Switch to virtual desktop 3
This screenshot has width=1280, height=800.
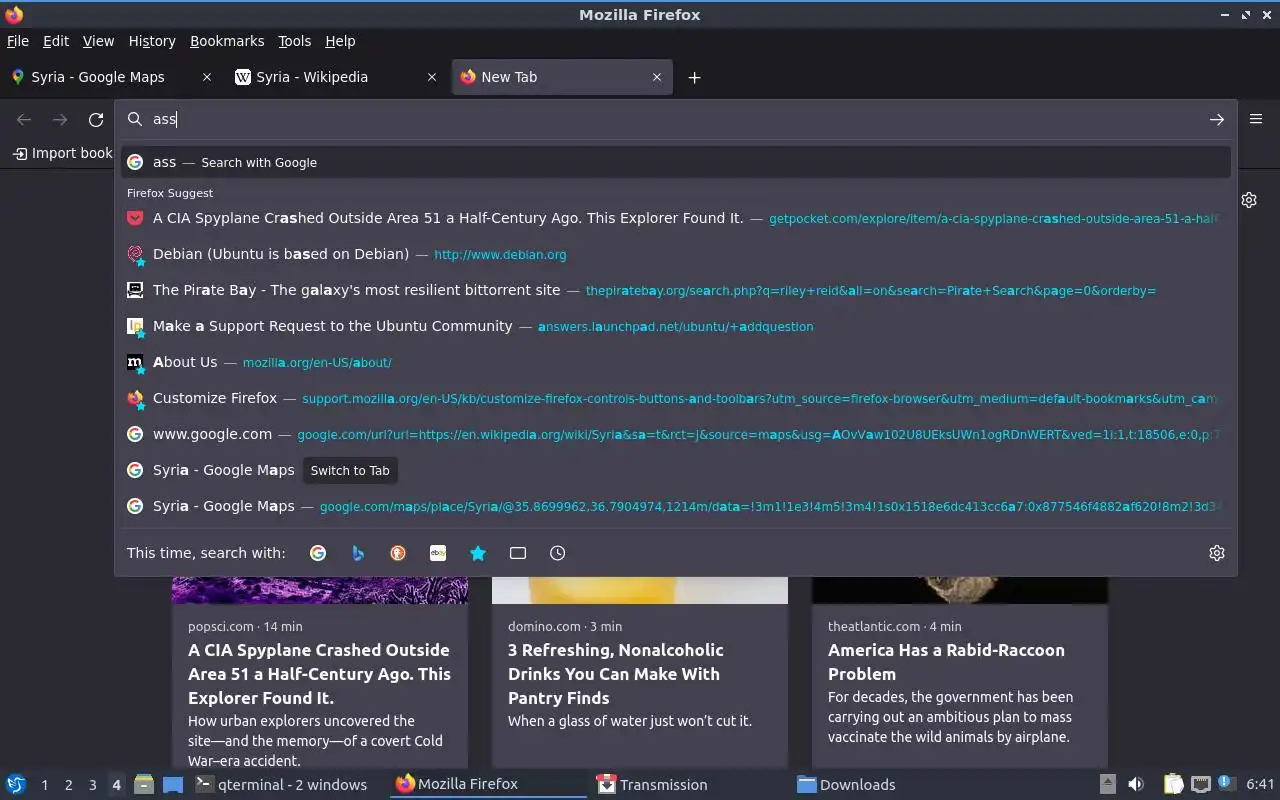coord(92,785)
